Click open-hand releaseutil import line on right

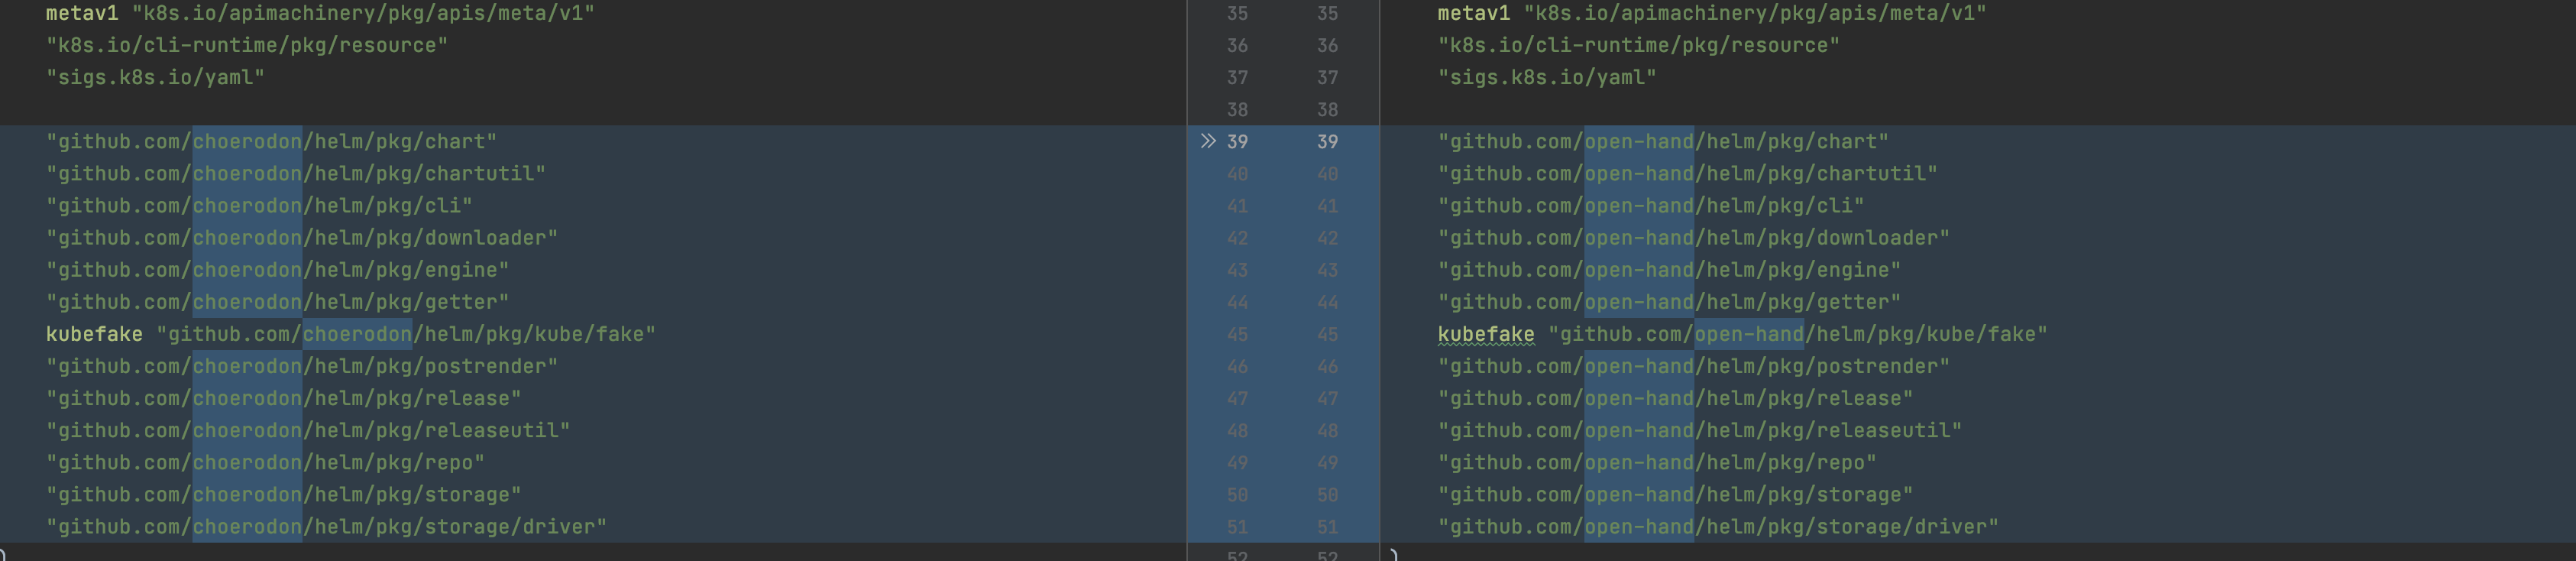pos(1700,430)
